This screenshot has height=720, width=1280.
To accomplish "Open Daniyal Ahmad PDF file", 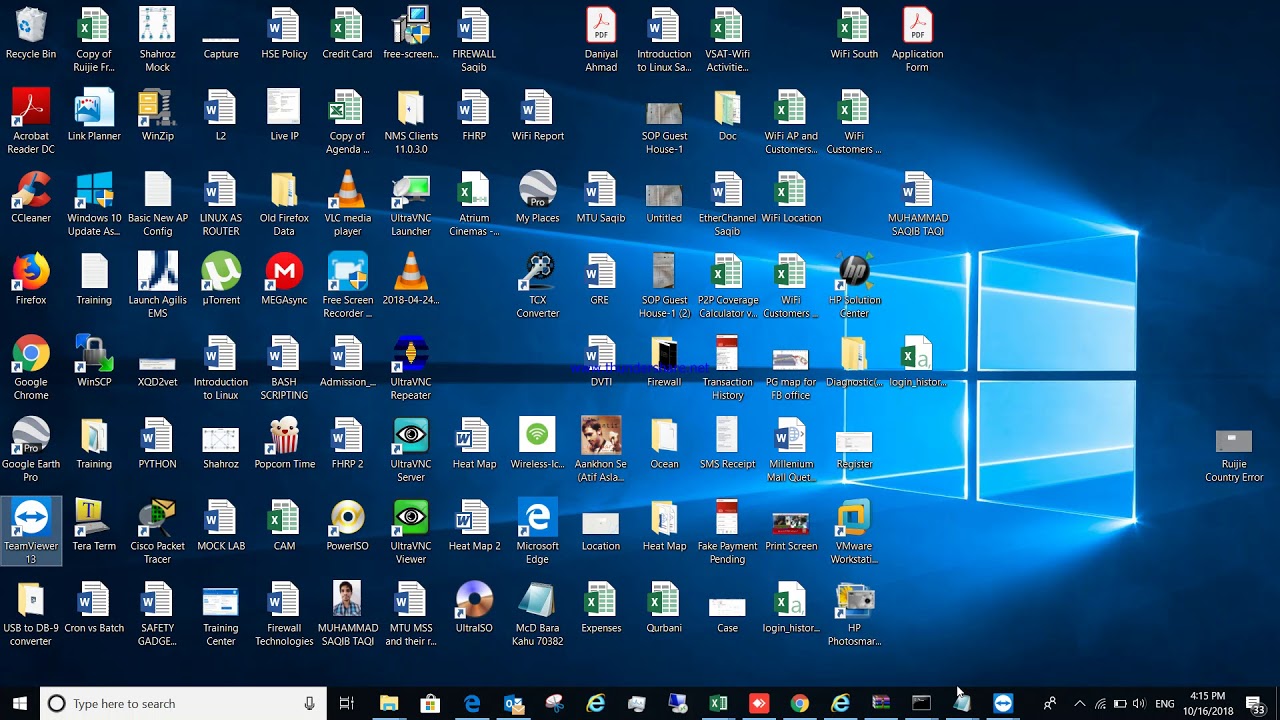I will click(x=601, y=40).
